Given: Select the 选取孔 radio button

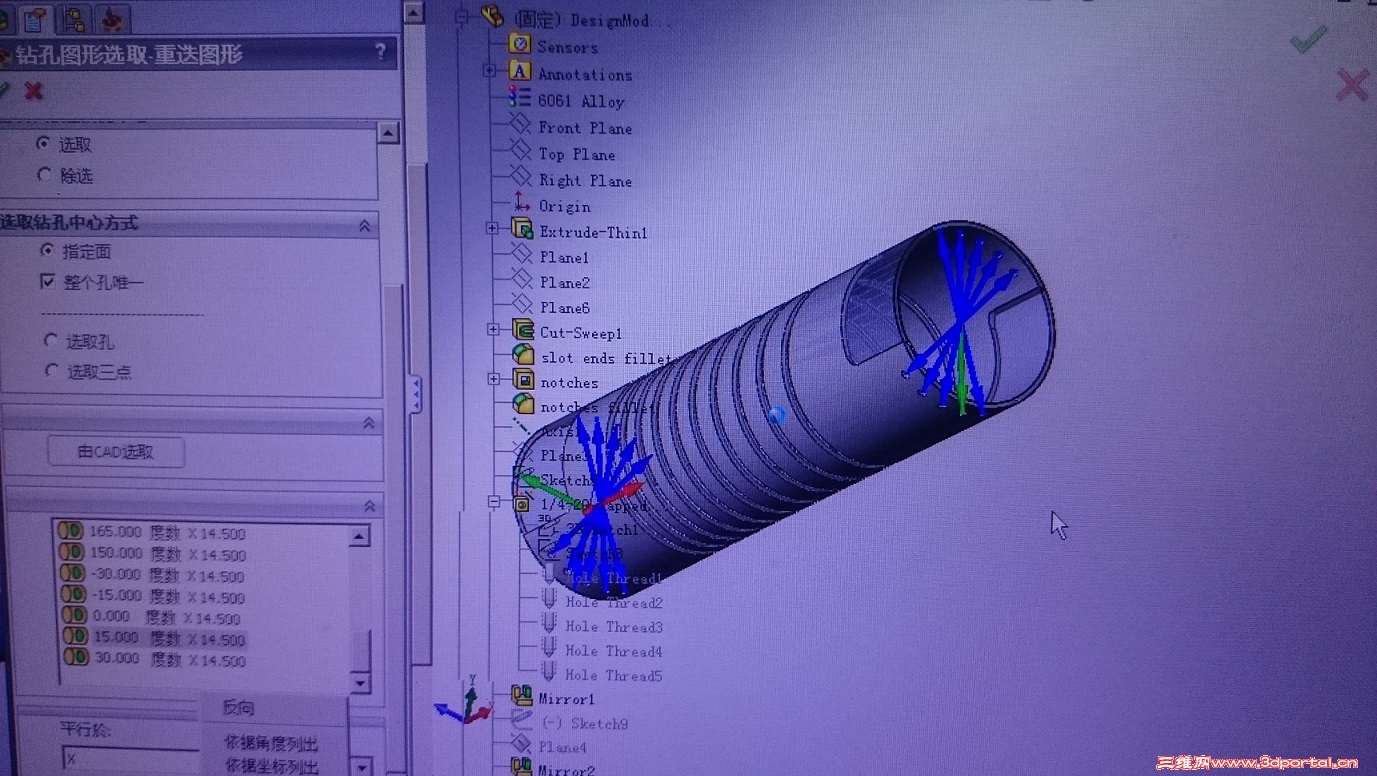Looking at the screenshot, I should (x=51, y=341).
